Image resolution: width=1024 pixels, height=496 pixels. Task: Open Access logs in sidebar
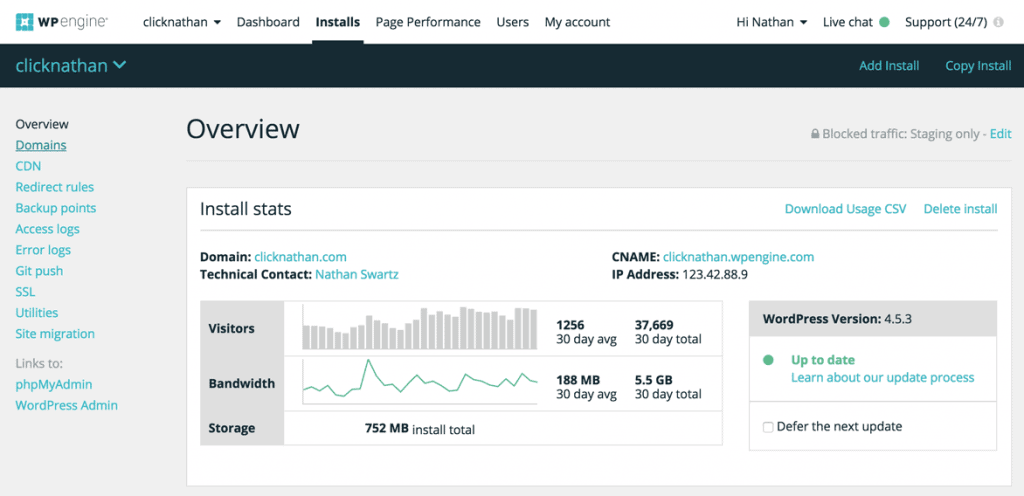pyautogui.click(x=48, y=229)
